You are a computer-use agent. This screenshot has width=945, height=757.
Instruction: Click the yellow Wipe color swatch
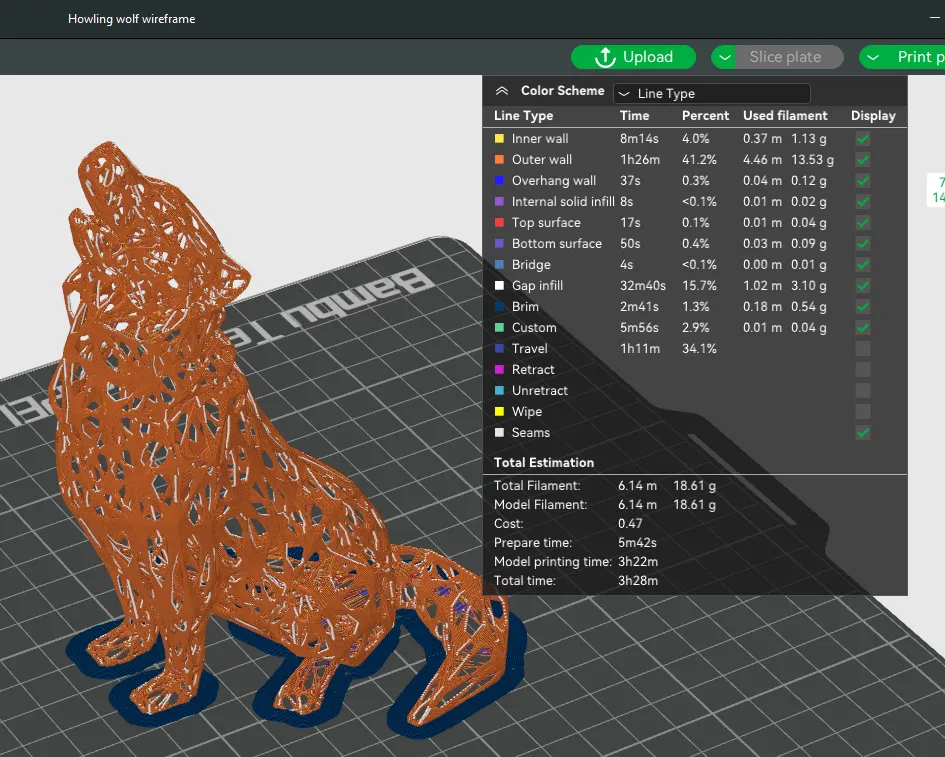499,412
